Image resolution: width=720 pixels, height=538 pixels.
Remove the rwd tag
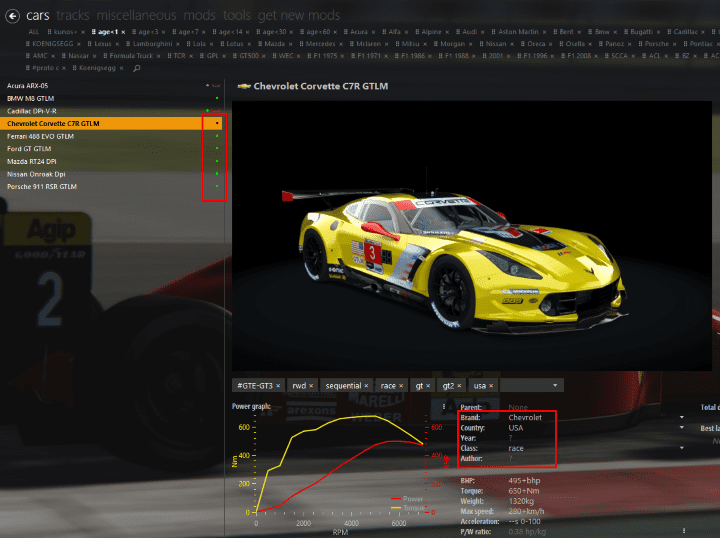pyautogui.click(x=311, y=385)
